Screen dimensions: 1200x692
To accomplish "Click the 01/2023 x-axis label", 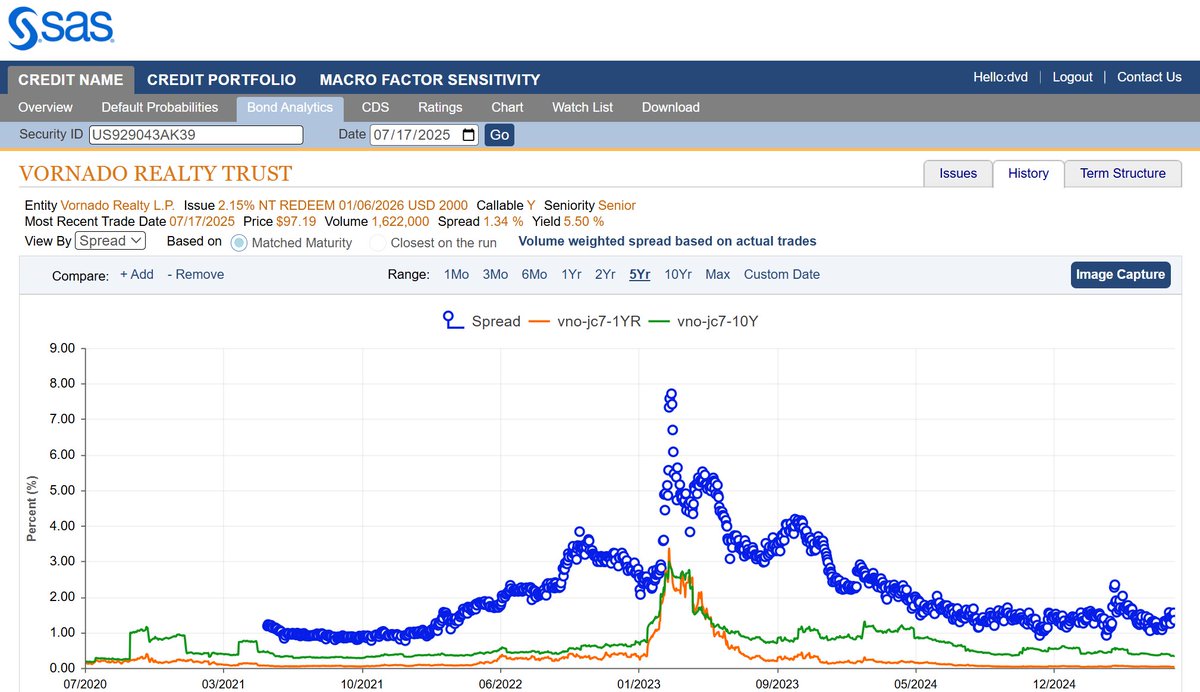I will [638, 683].
